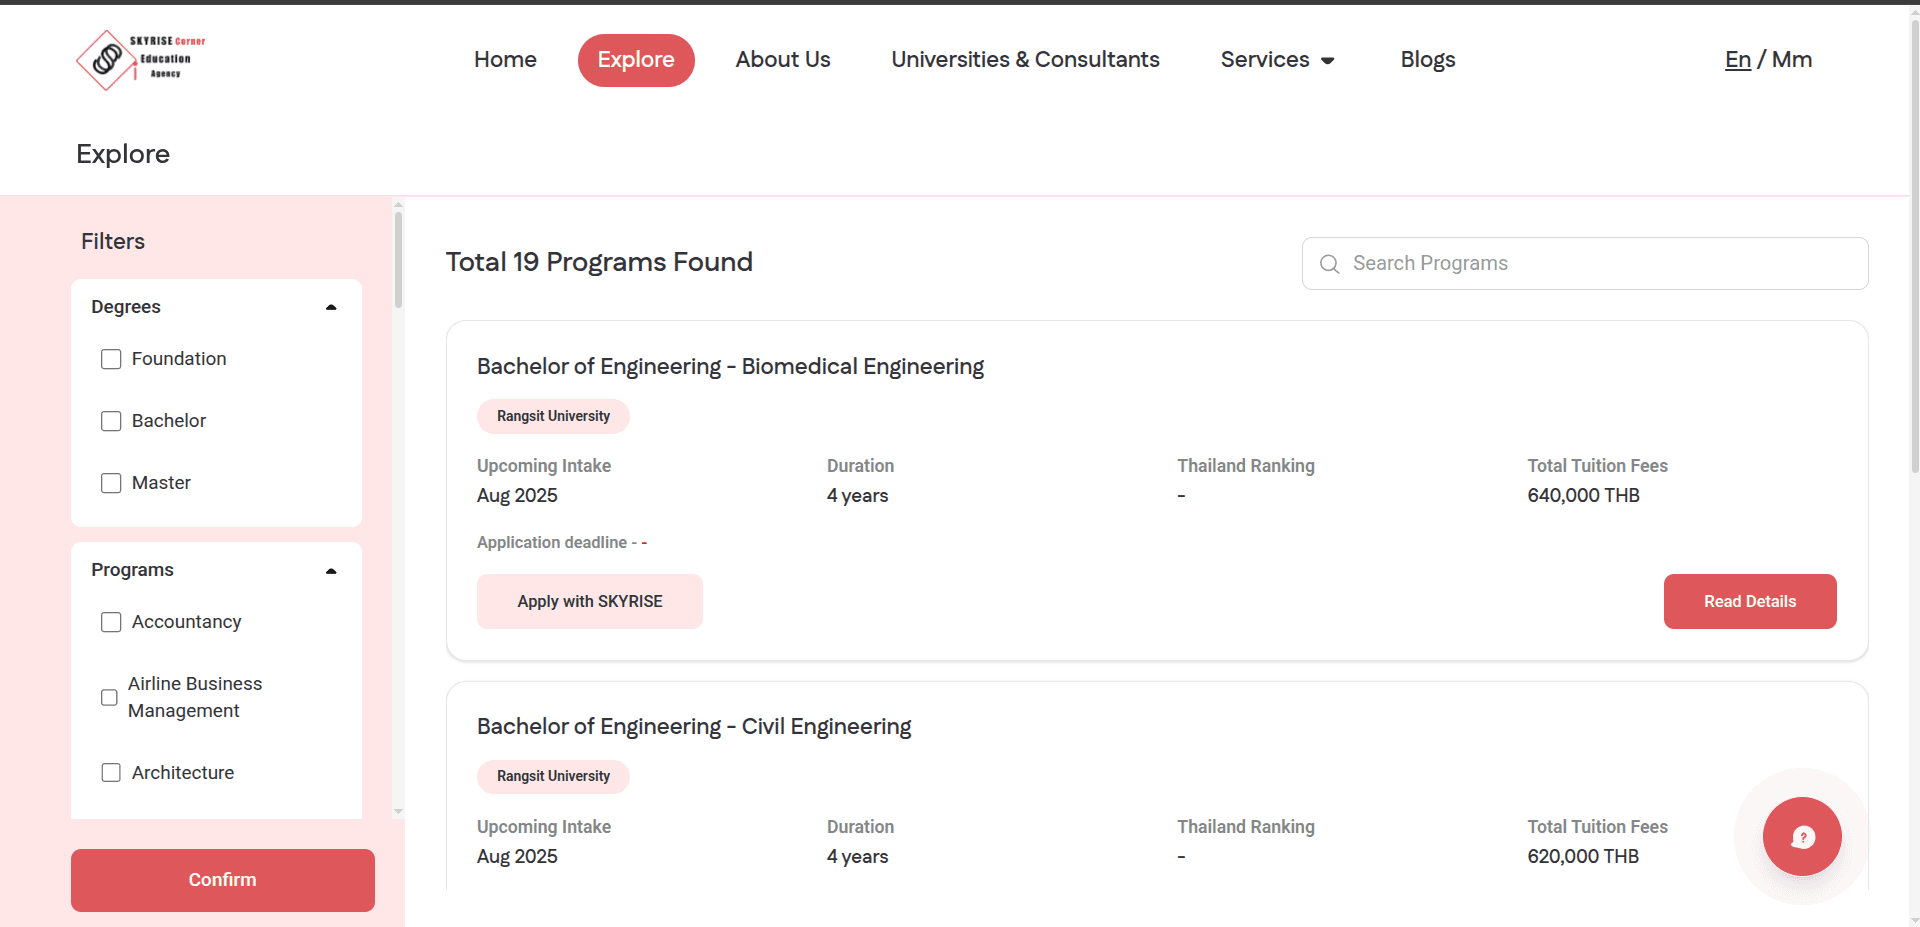The height and width of the screenshot is (927, 1920).
Task: Collapse the Degrees filter section
Action: coord(331,307)
